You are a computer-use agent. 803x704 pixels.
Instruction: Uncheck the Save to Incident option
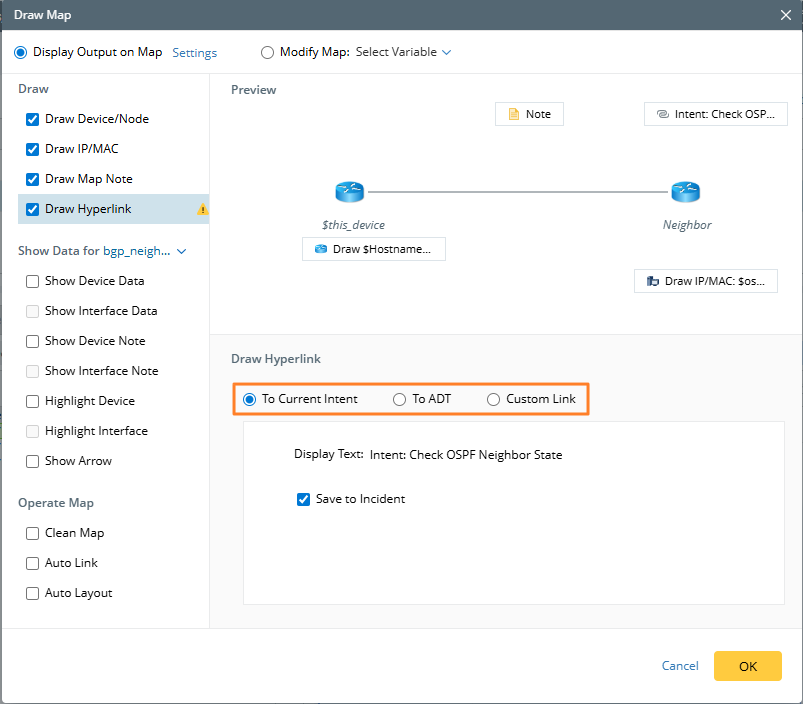click(304, 499)
